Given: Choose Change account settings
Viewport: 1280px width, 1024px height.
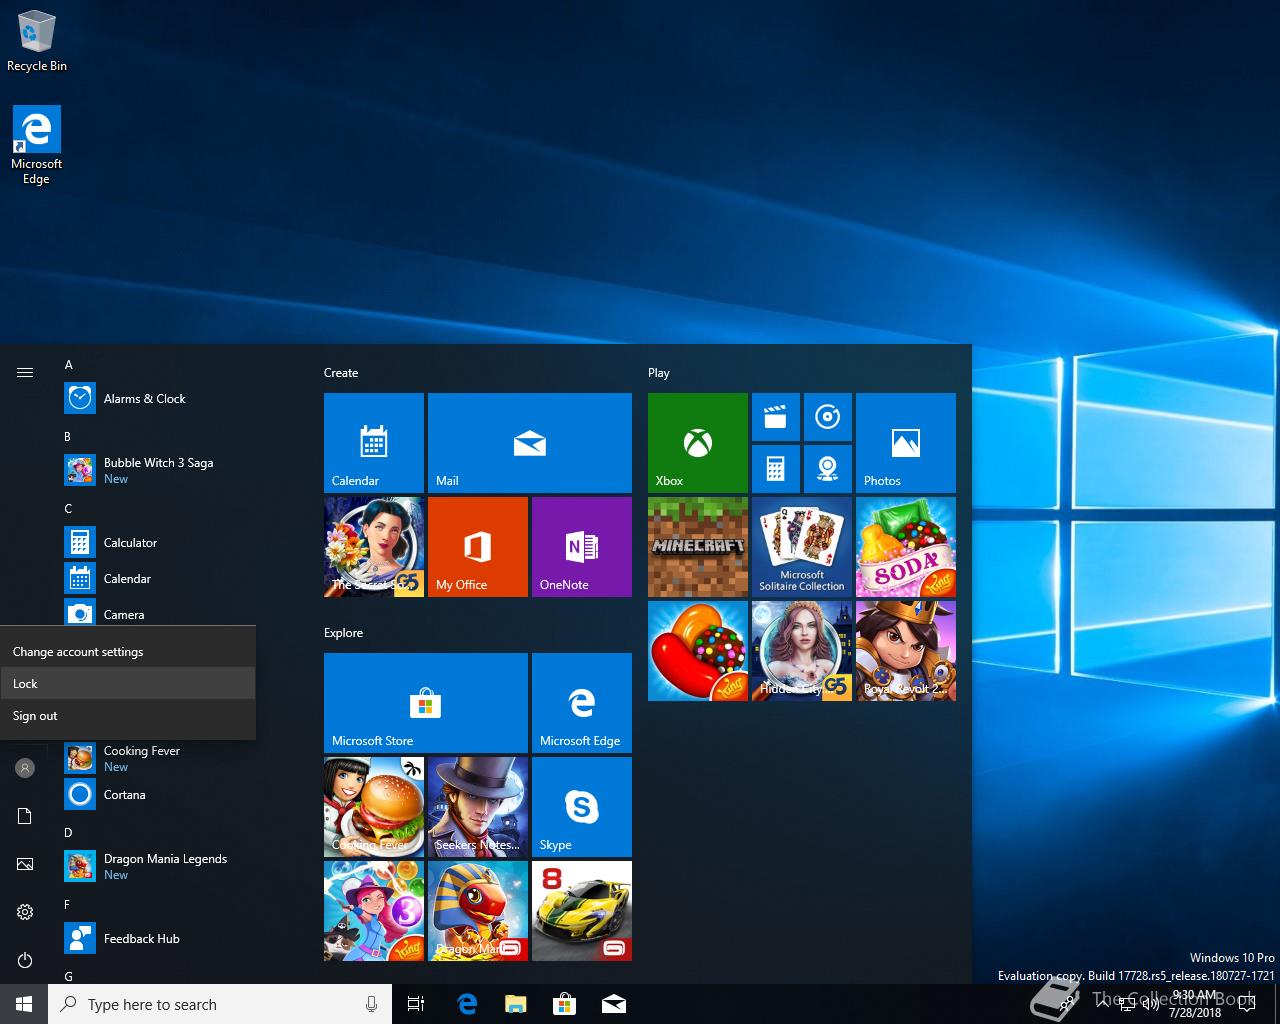Looking at the screenshot, I should coord(128,652).
